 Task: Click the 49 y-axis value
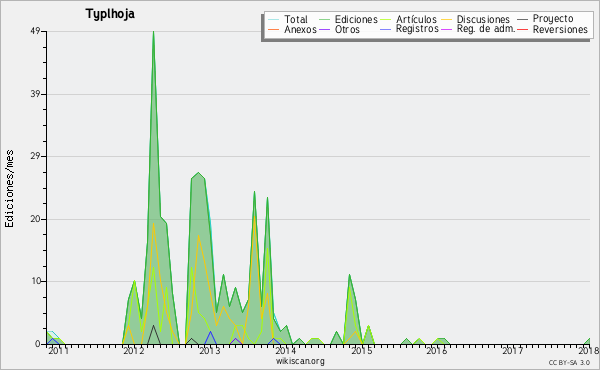pos(35,31)
